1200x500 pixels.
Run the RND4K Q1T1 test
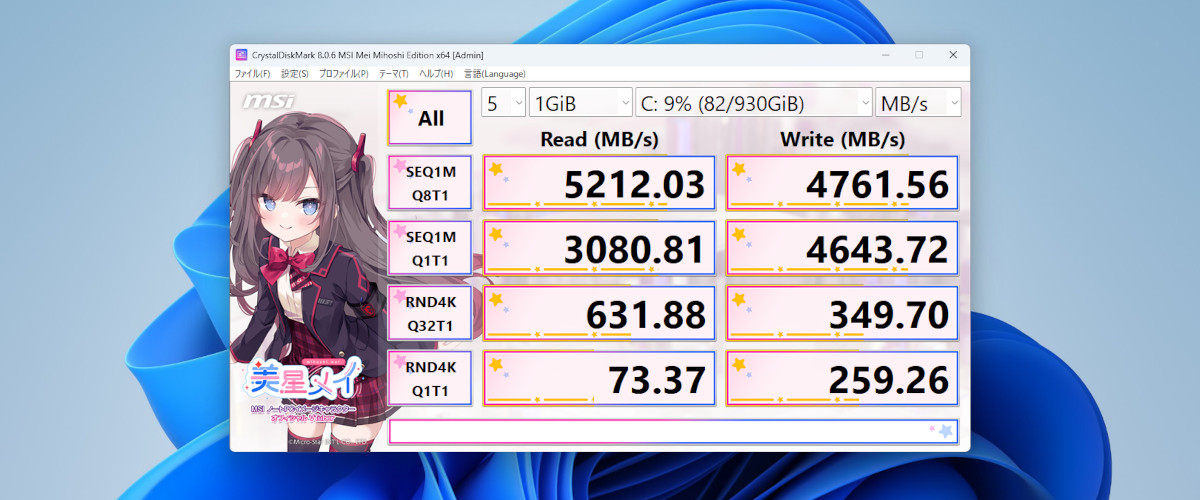click(430, 378)
